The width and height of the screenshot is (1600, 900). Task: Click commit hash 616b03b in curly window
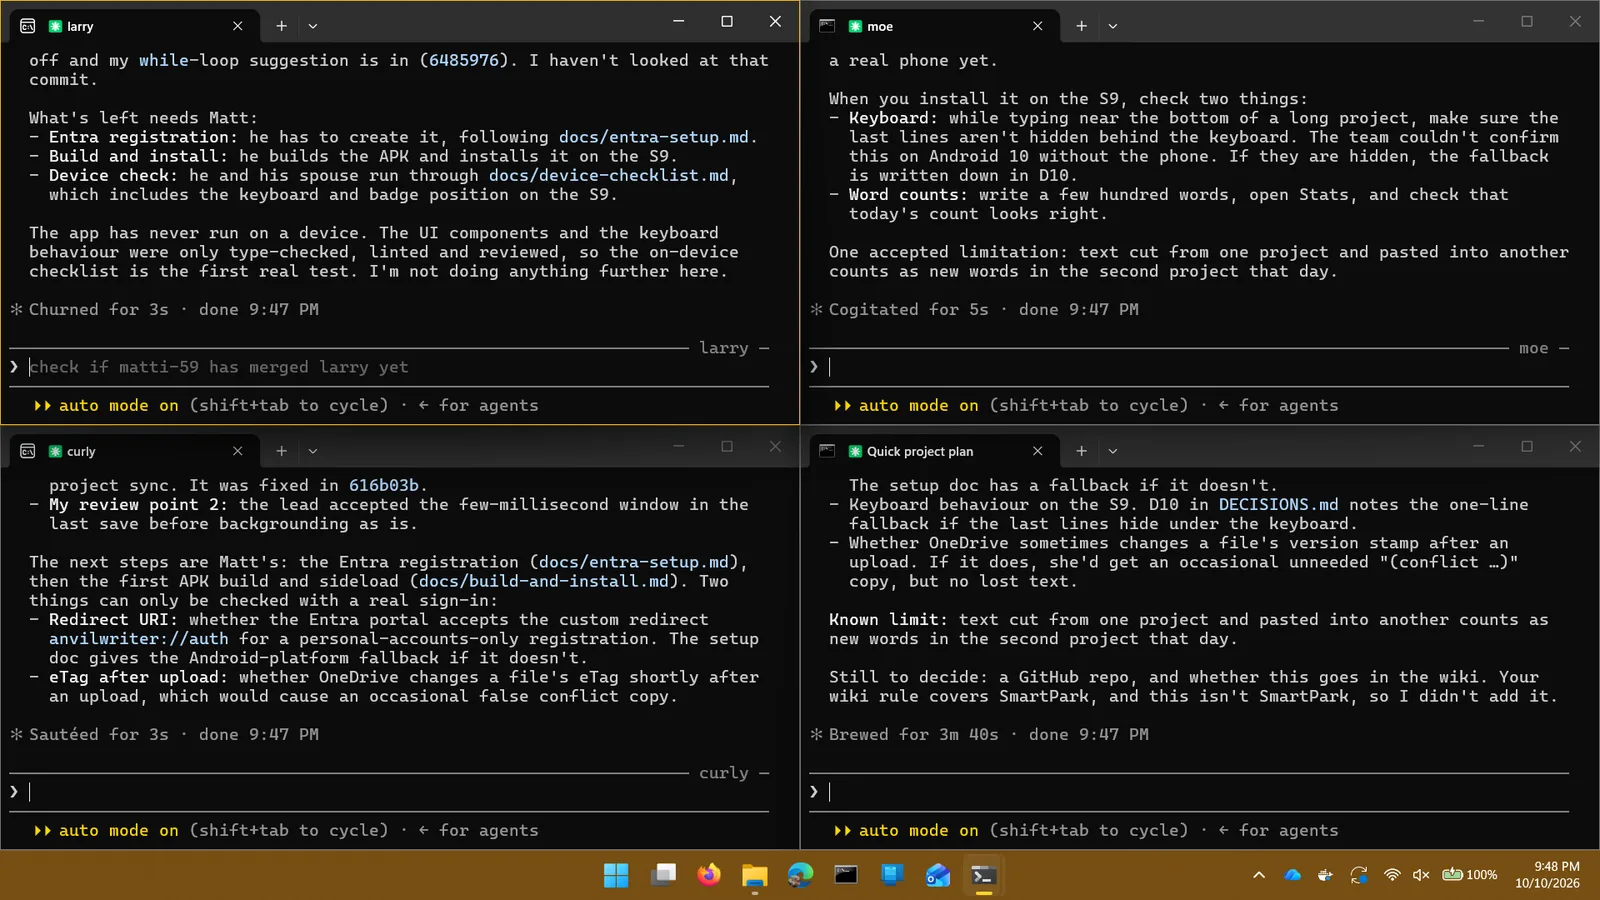383,485
